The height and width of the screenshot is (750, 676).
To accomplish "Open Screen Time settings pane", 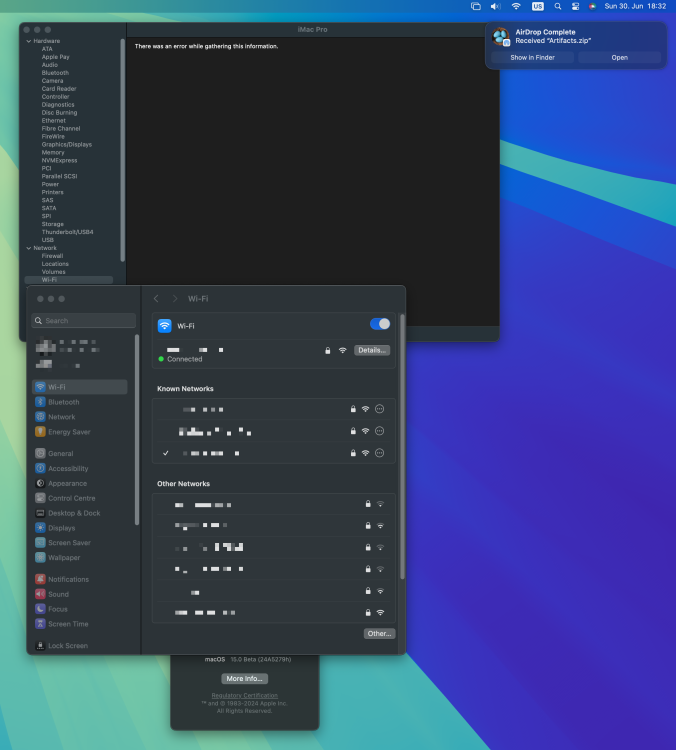I will pos(79,623).
